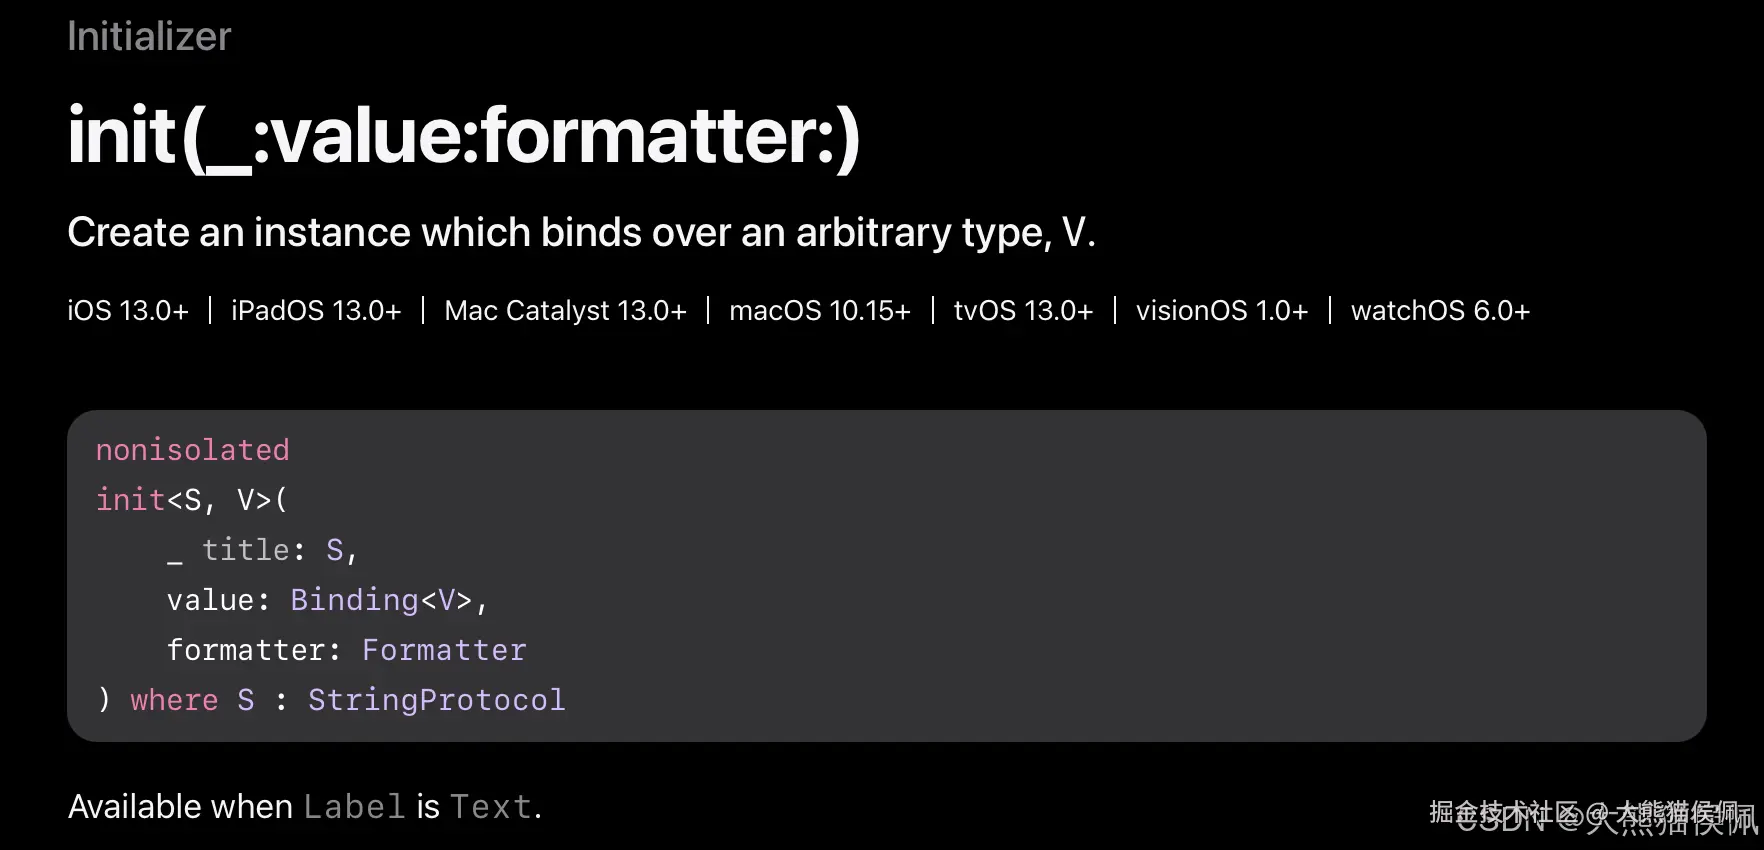The width and height of the screenshot is (1764, 850).
Task: Click the sentence describing an arbitrary type V
Action: coord(581,233)
